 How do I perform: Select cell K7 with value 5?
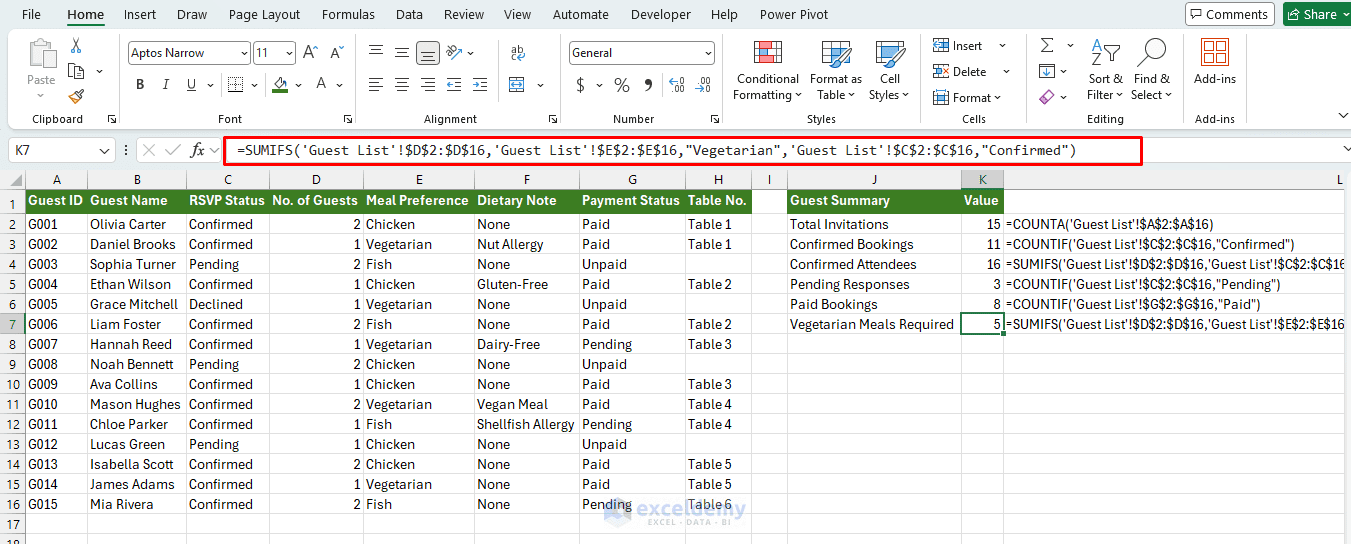(x=982, y=324)
